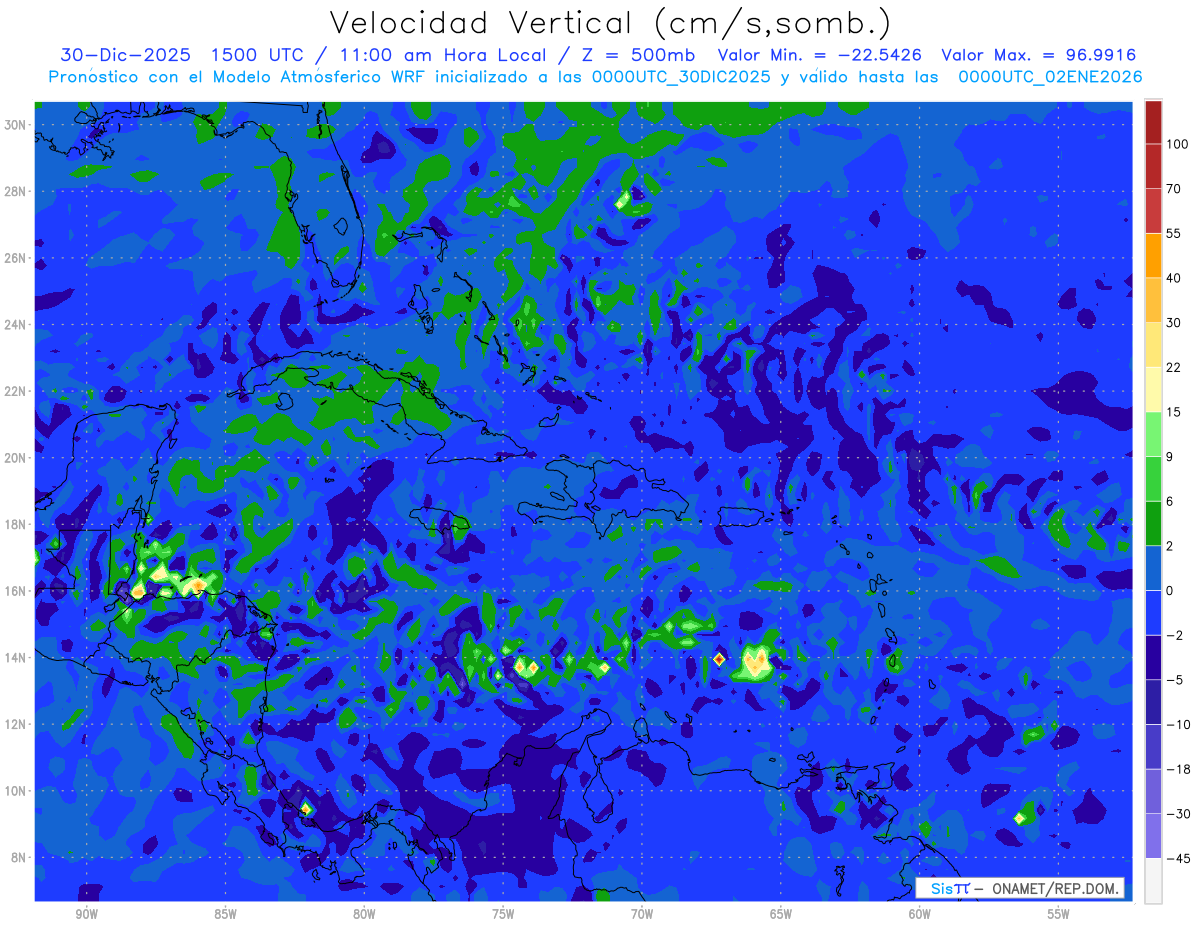Click purple swatch between -30 and -18
This screenshot has height=927, width=1200.
(1153, 791)
